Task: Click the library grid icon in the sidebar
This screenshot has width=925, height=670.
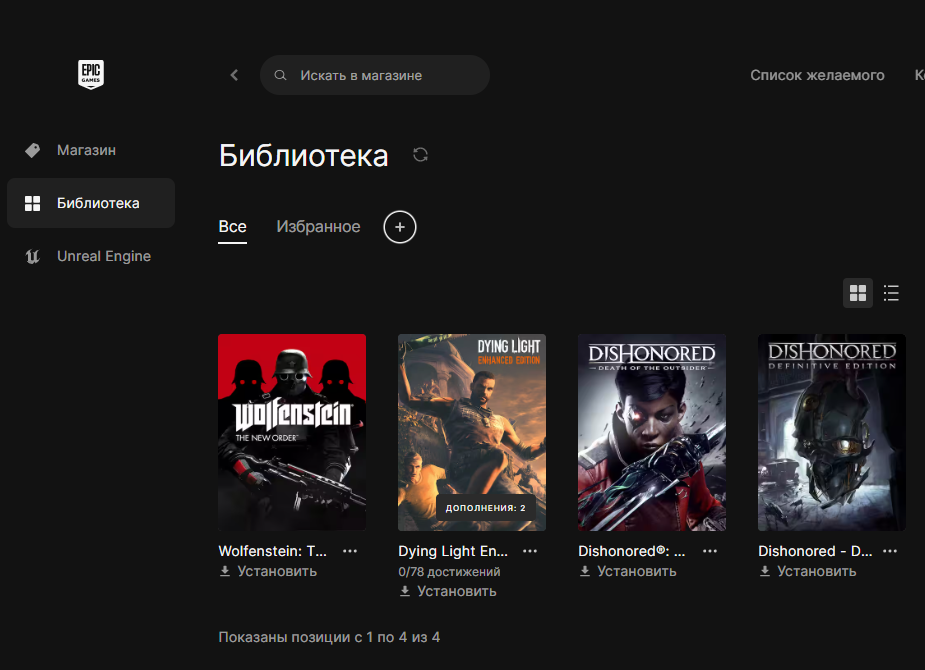Action: click(32, 203)
